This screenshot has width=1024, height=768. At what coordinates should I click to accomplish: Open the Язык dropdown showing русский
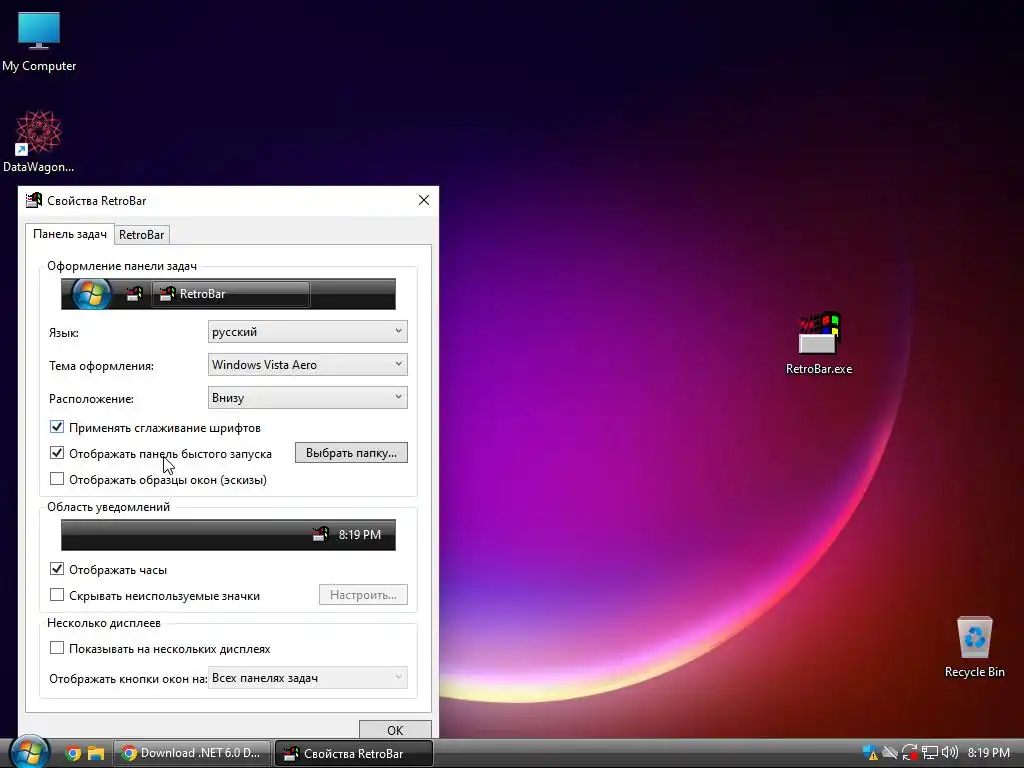click(x=308, y=332)
